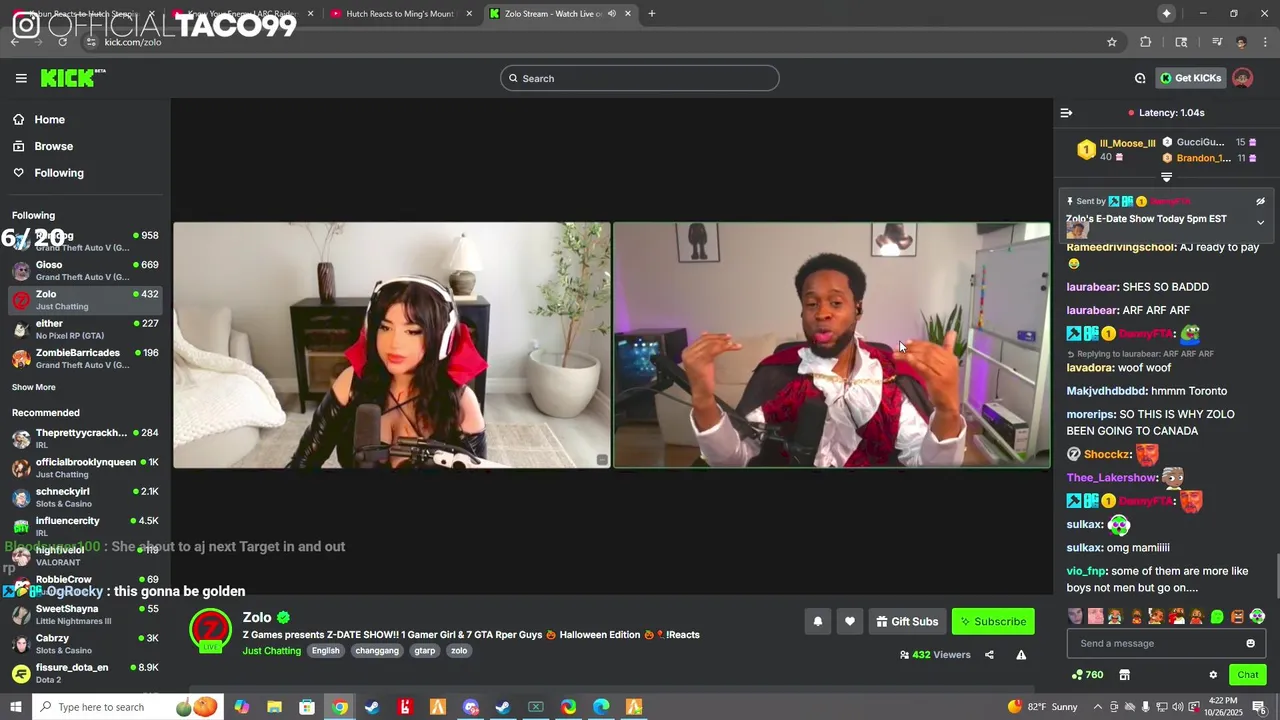
Task: Click Zolo's channel avatar
Action: tap(211, 630)
